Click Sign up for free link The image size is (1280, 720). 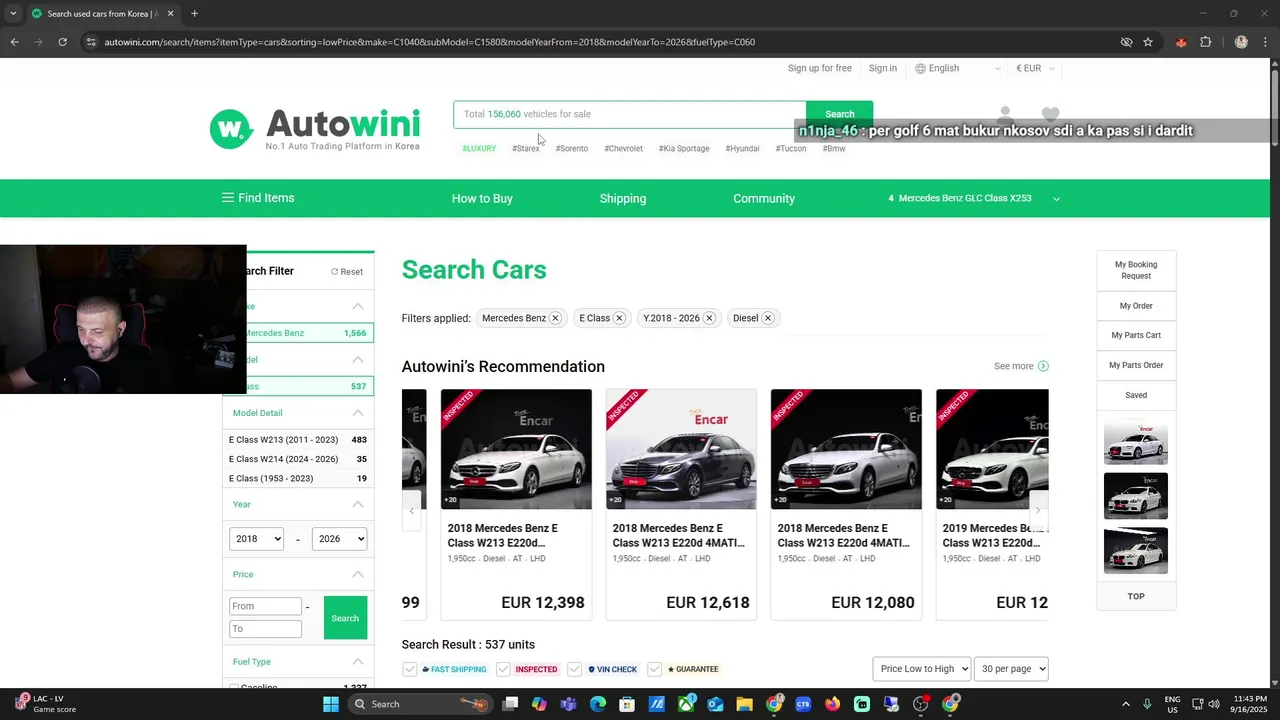tap(820, 68)
